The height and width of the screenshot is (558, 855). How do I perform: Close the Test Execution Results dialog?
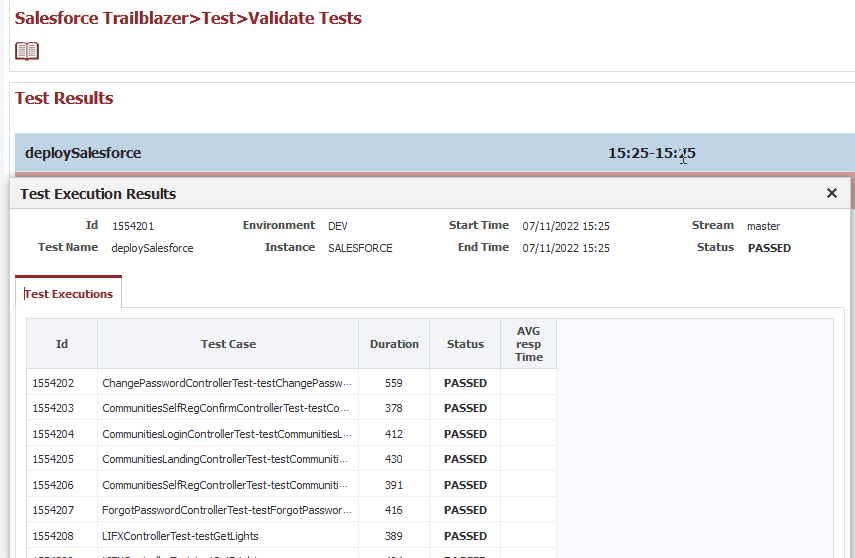832,193
